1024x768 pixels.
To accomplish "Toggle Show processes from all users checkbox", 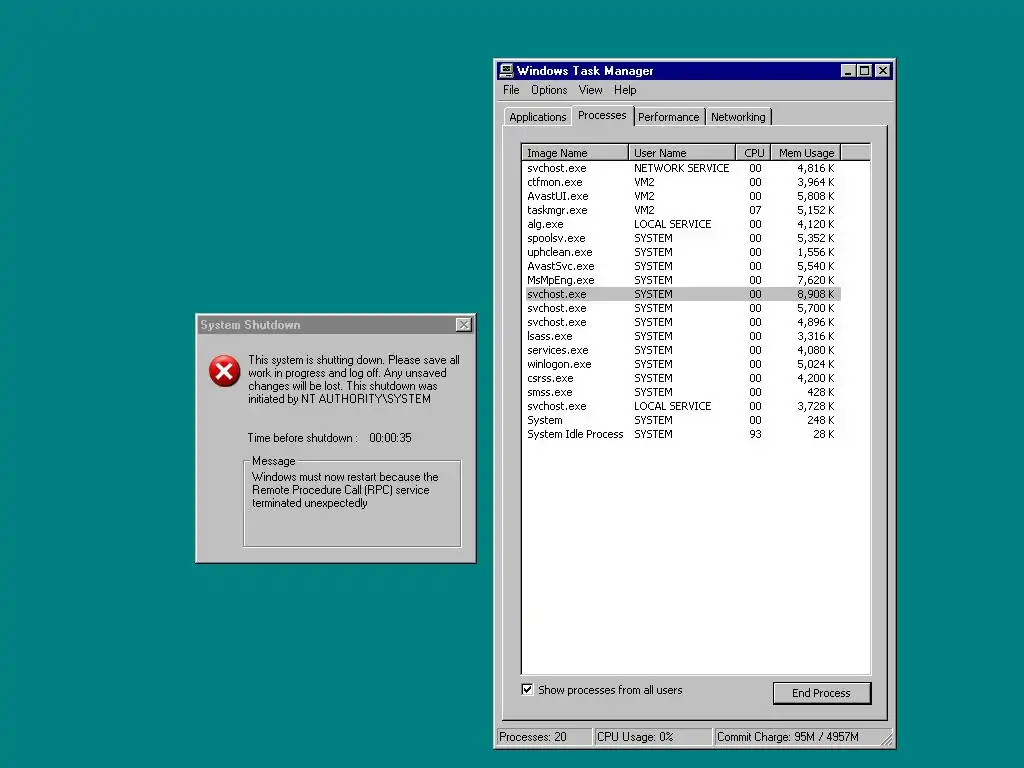I will (527, 690).
